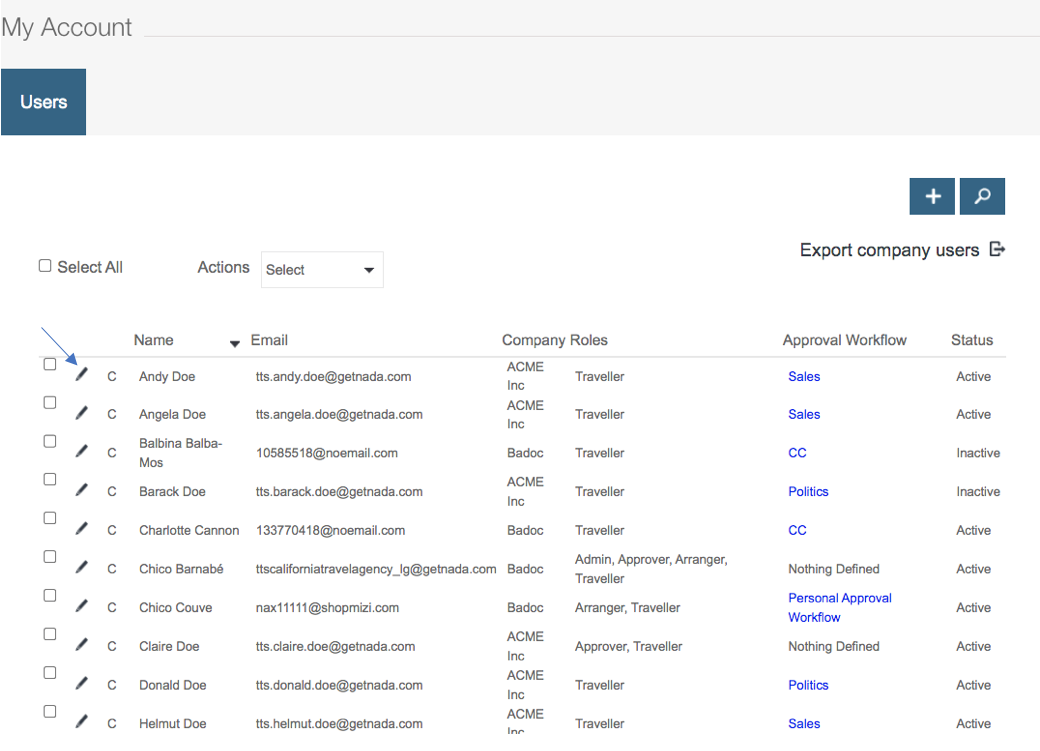The width and height of the screenshot is (1040, 751).
Task: Switch to the Users tab
Action: (x=43, y=102)
